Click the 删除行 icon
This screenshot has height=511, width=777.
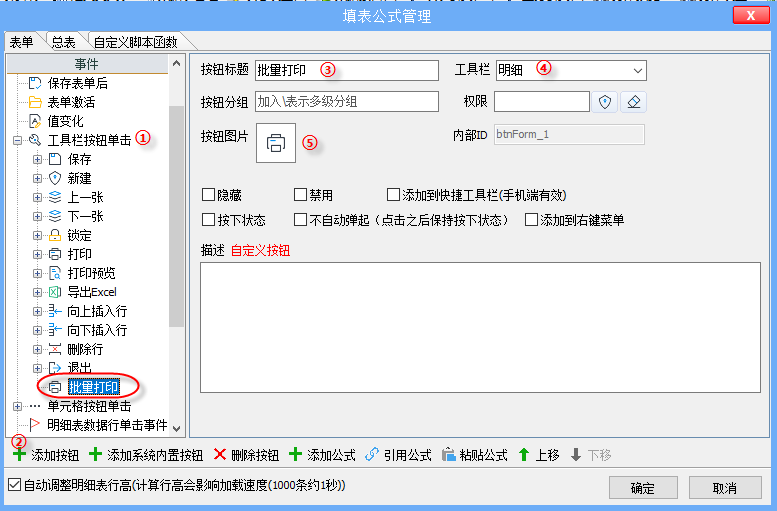point(55,349)
